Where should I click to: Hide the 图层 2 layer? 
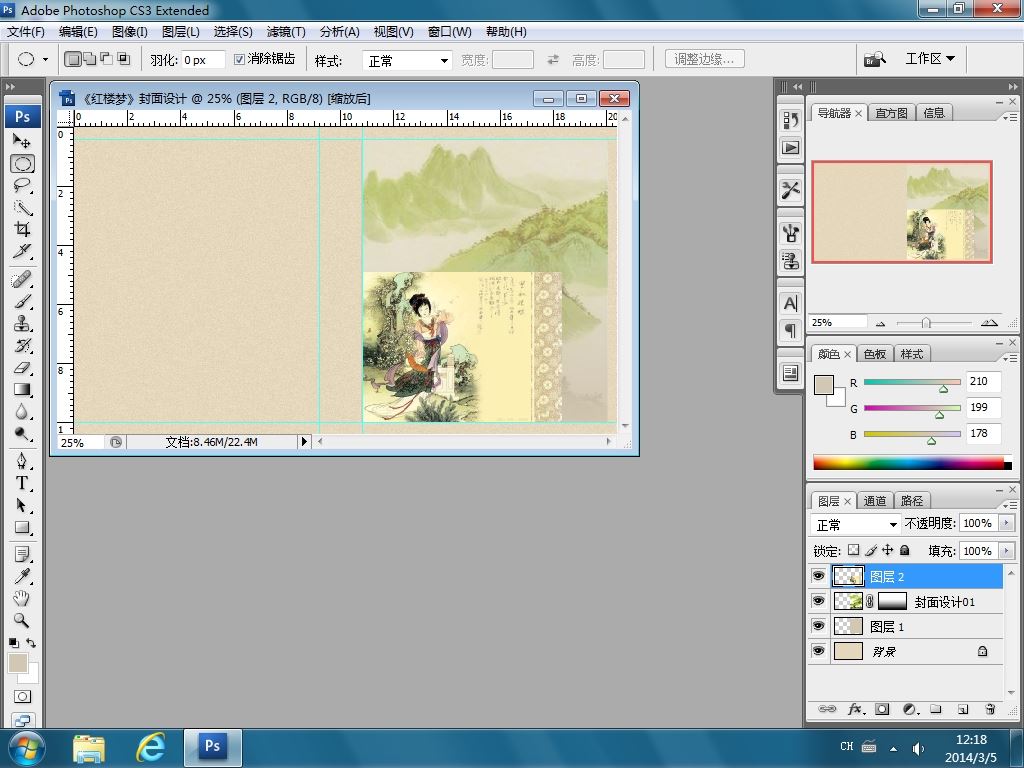818,576
